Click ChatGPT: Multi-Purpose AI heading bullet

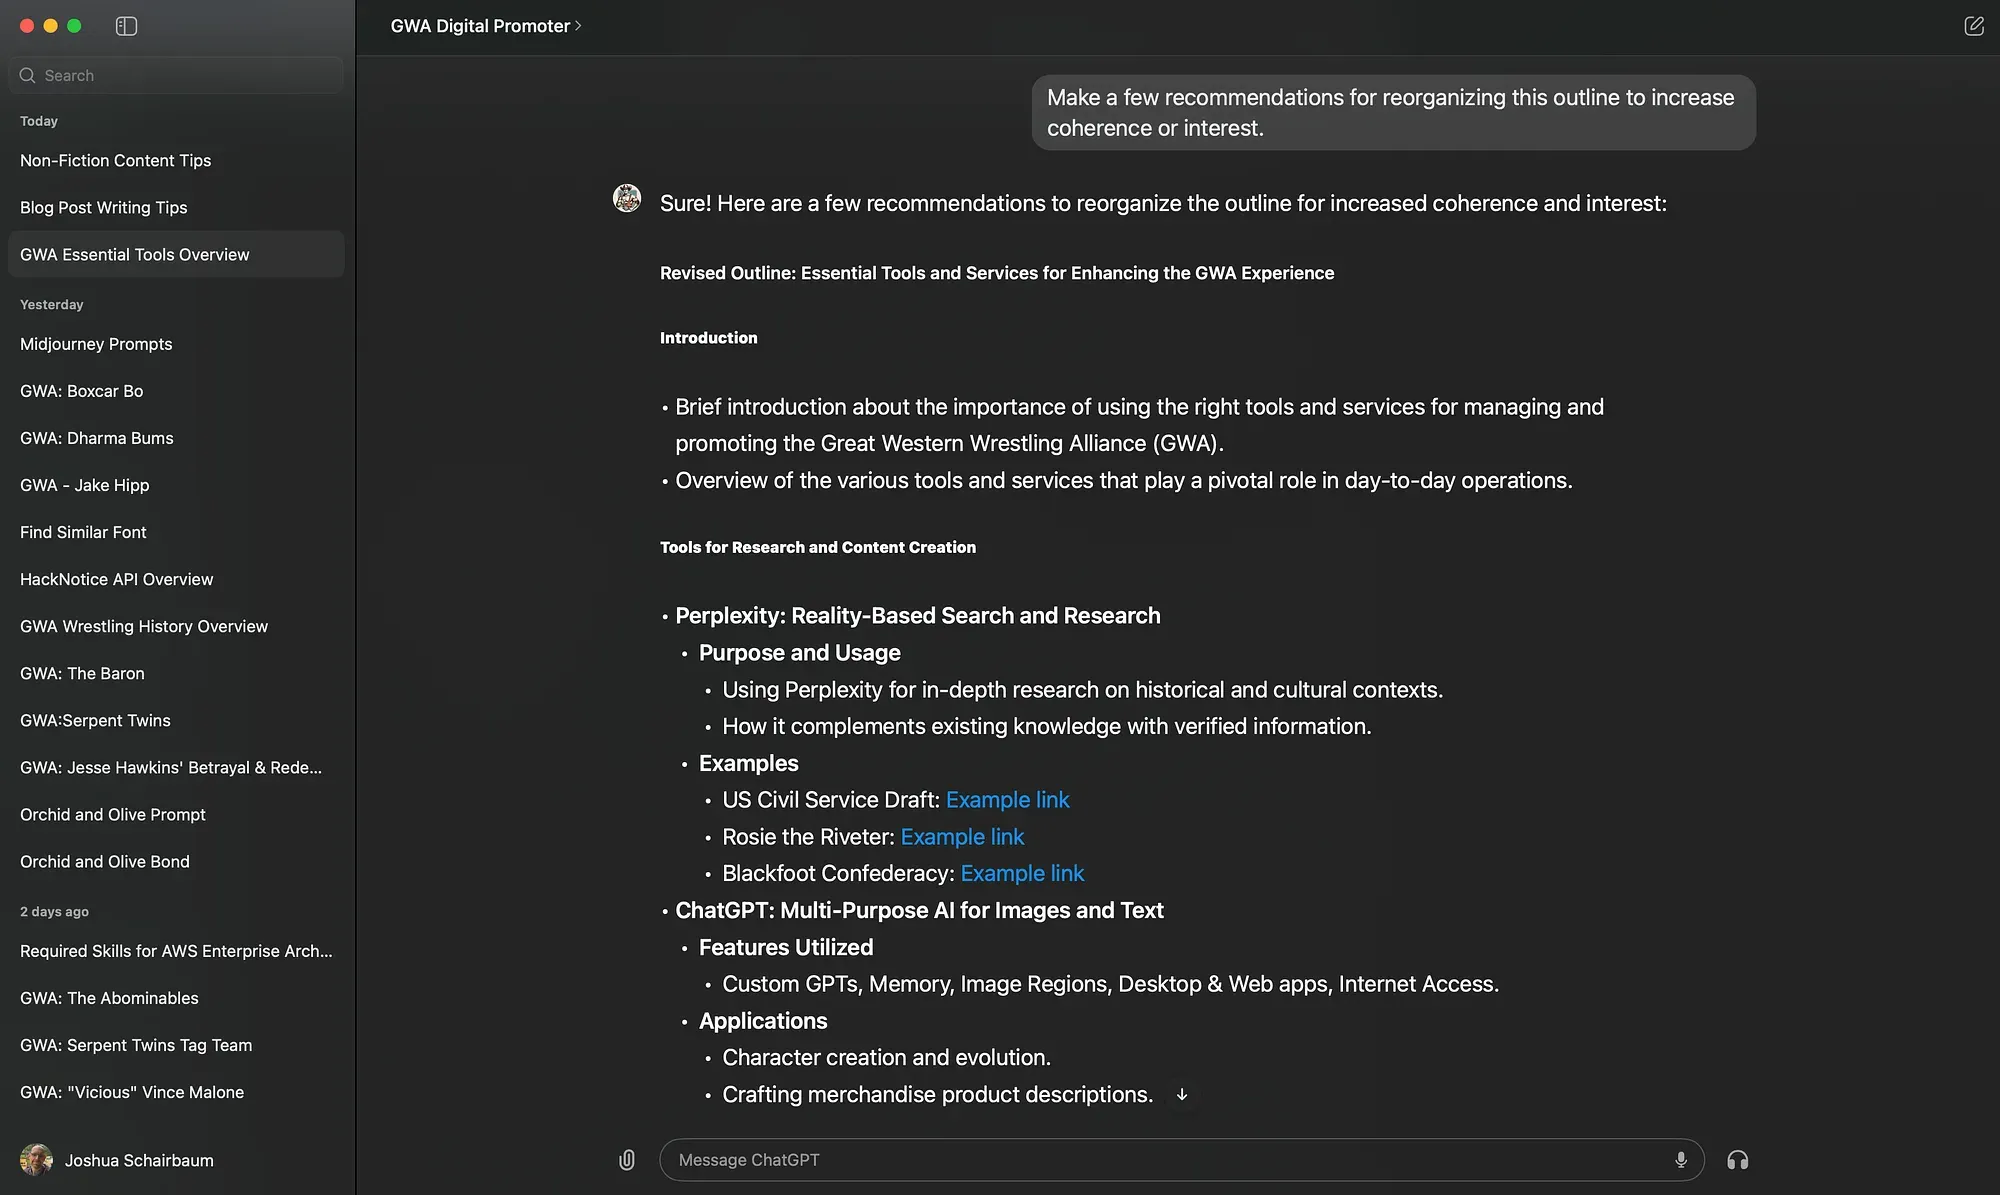pyautogui.click(x=919, y=911)
